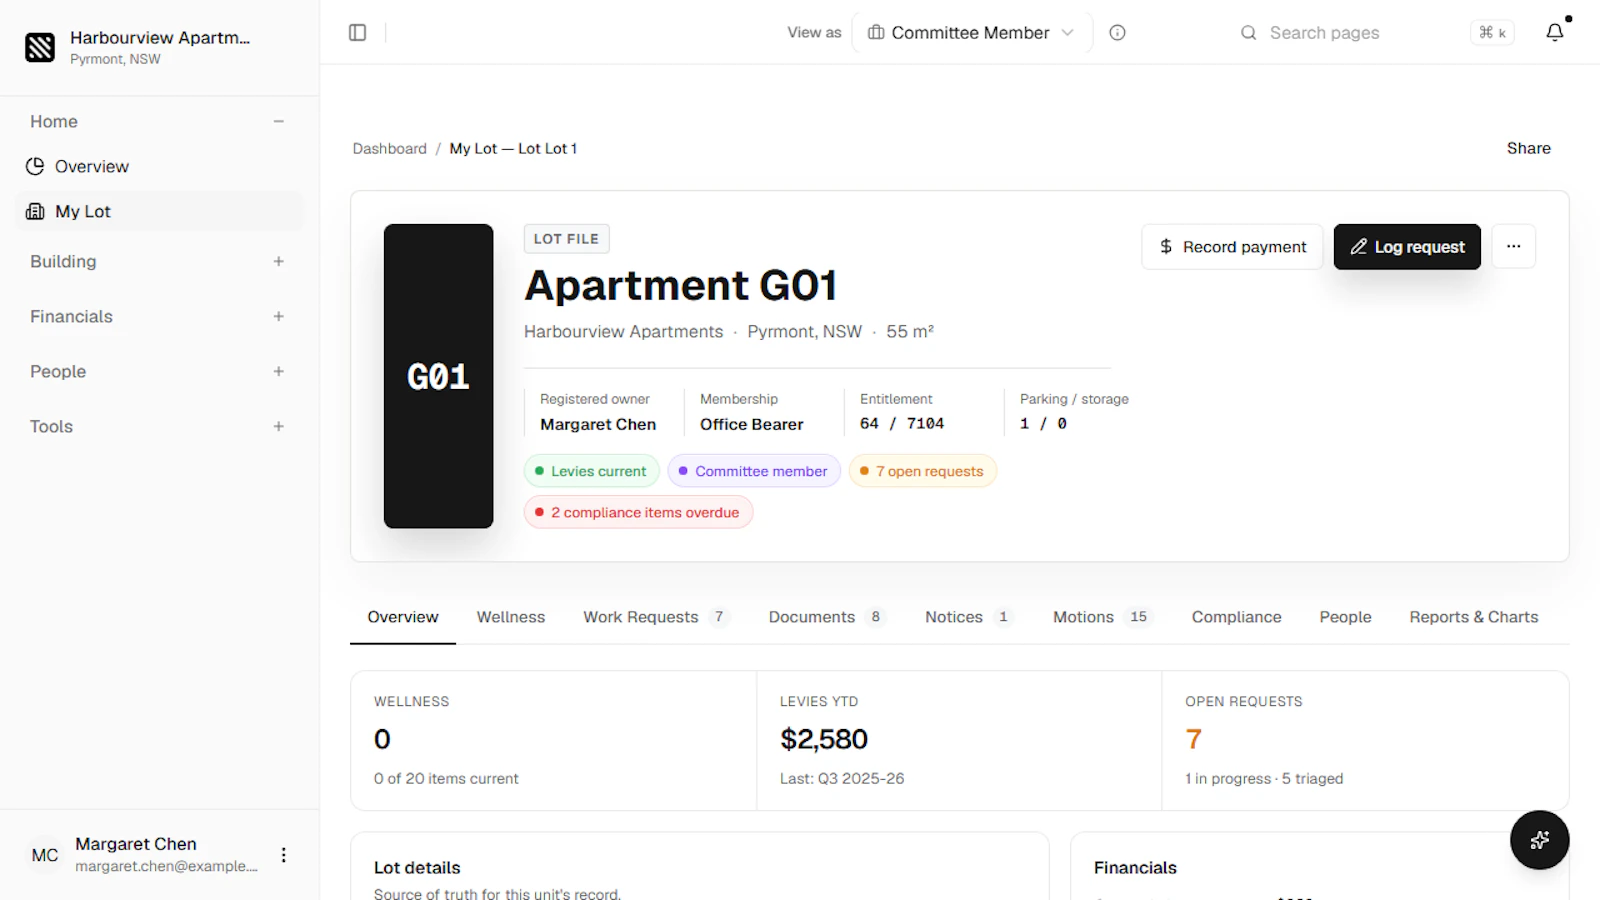Click the Office Bearer membership value
The height and width of the screenshot is (900, 1600).
(x=751, y=424)
